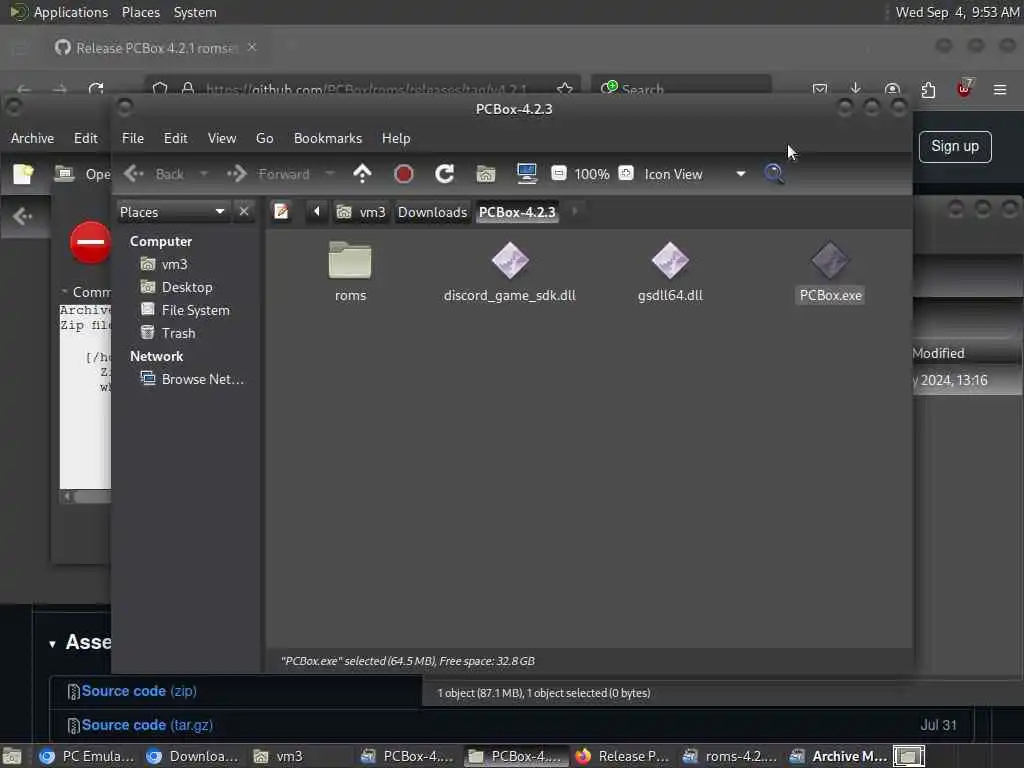Click the Back arrow in file manager
The height and width of the screenshot is (768, 1024).
point(154,174)
